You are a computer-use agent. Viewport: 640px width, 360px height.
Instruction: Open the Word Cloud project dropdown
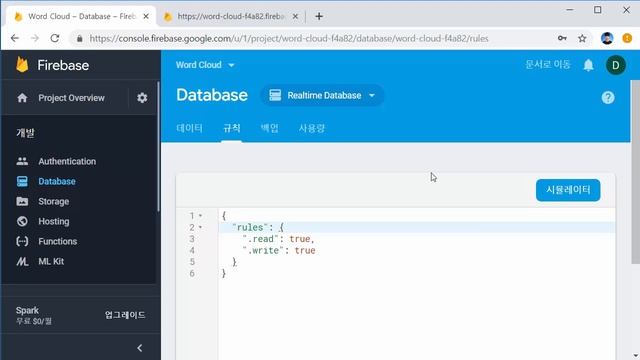pos(205,65)
